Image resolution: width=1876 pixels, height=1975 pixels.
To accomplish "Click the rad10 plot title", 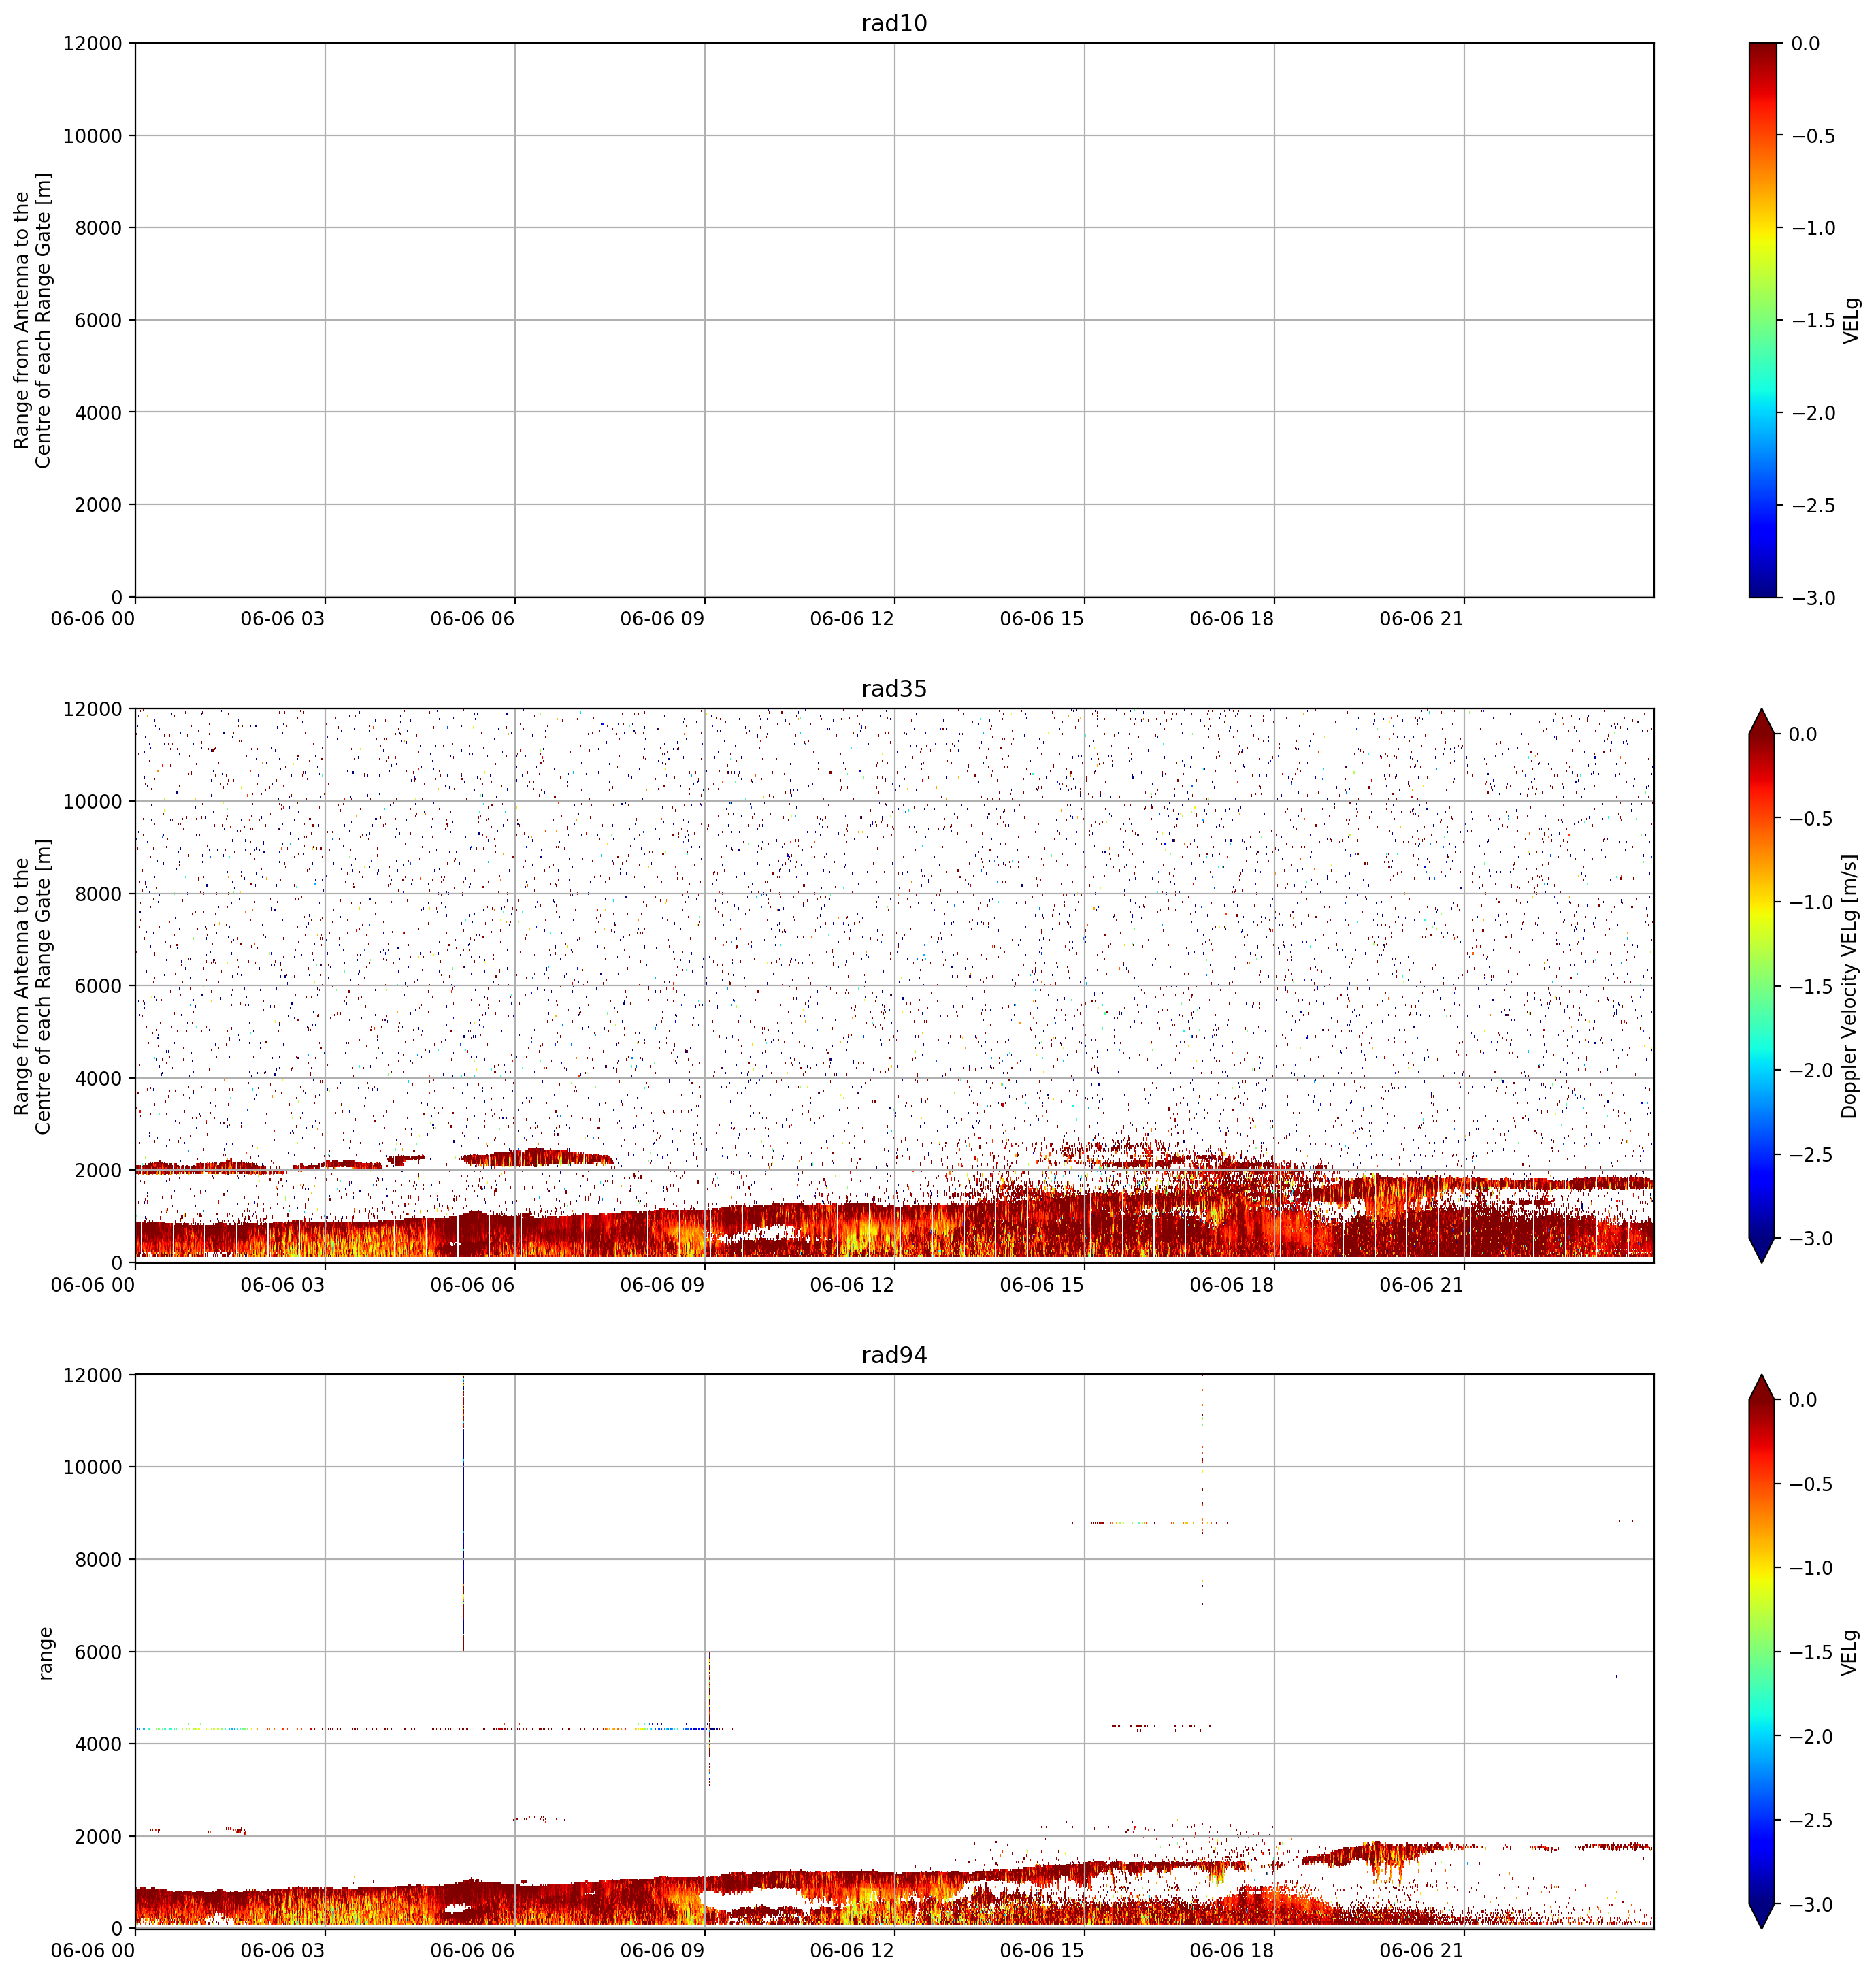I will click(x=894, y=23).
